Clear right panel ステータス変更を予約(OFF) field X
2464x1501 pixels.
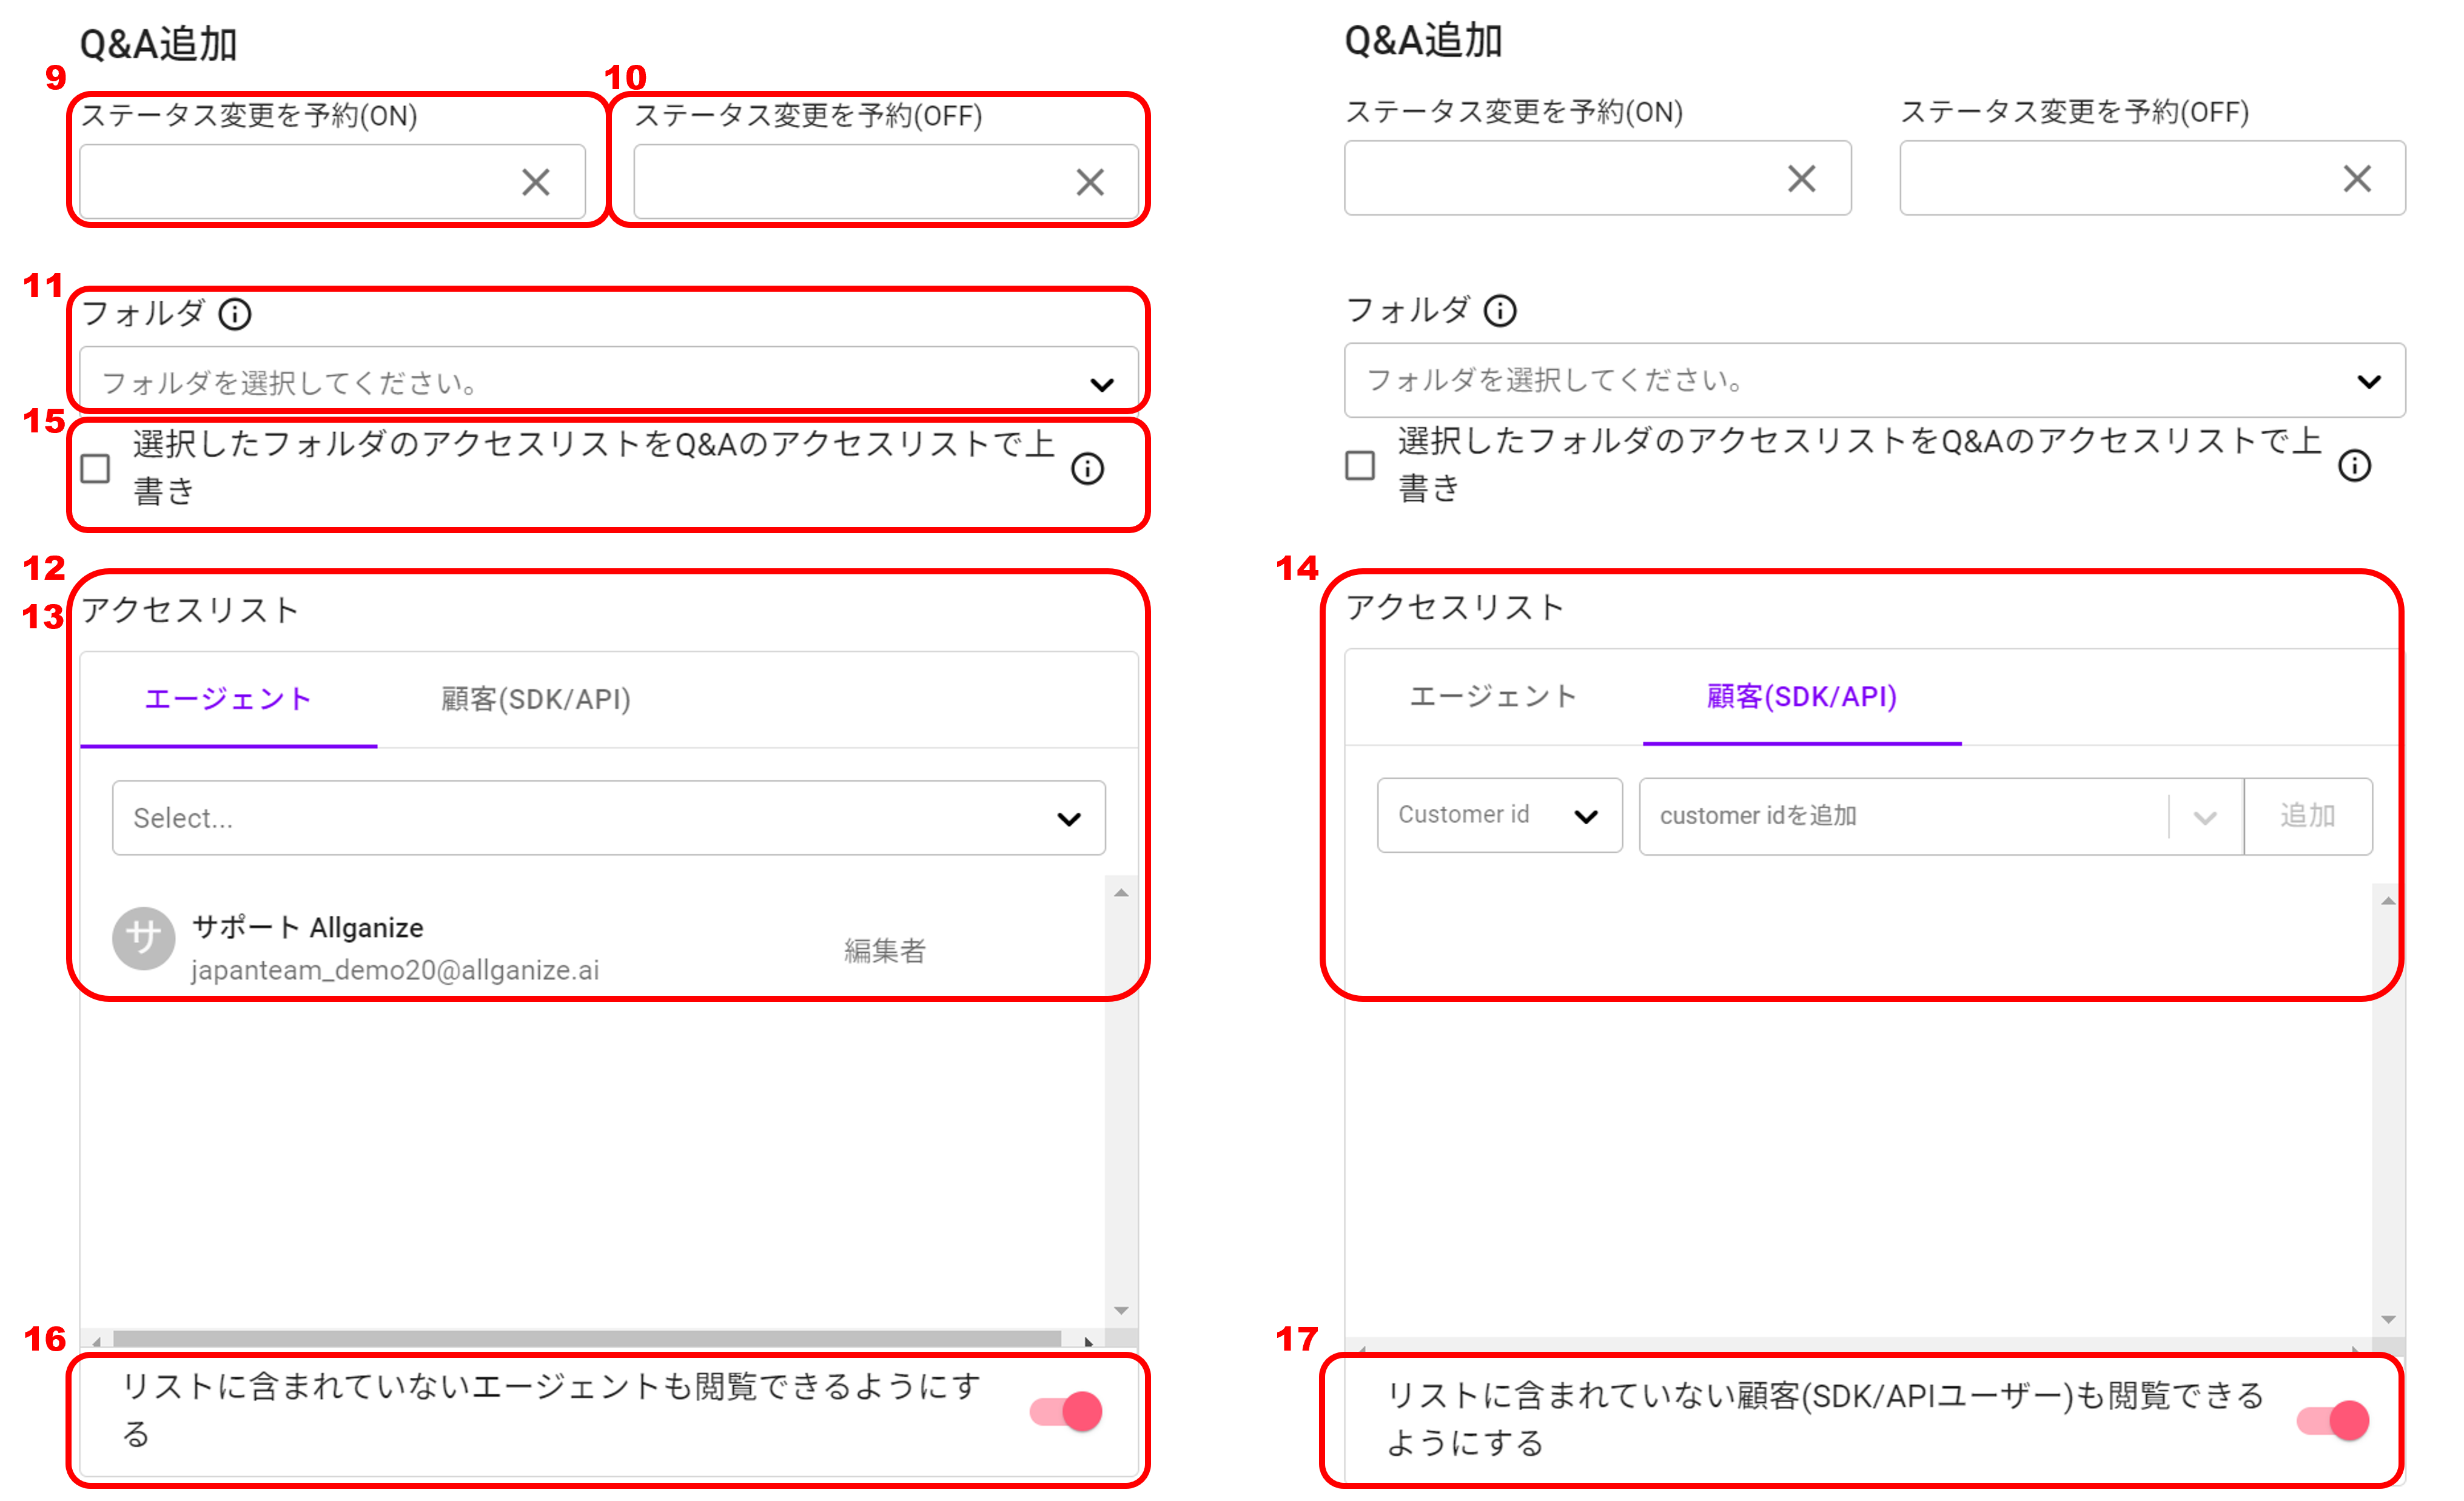click(2357, 179)
